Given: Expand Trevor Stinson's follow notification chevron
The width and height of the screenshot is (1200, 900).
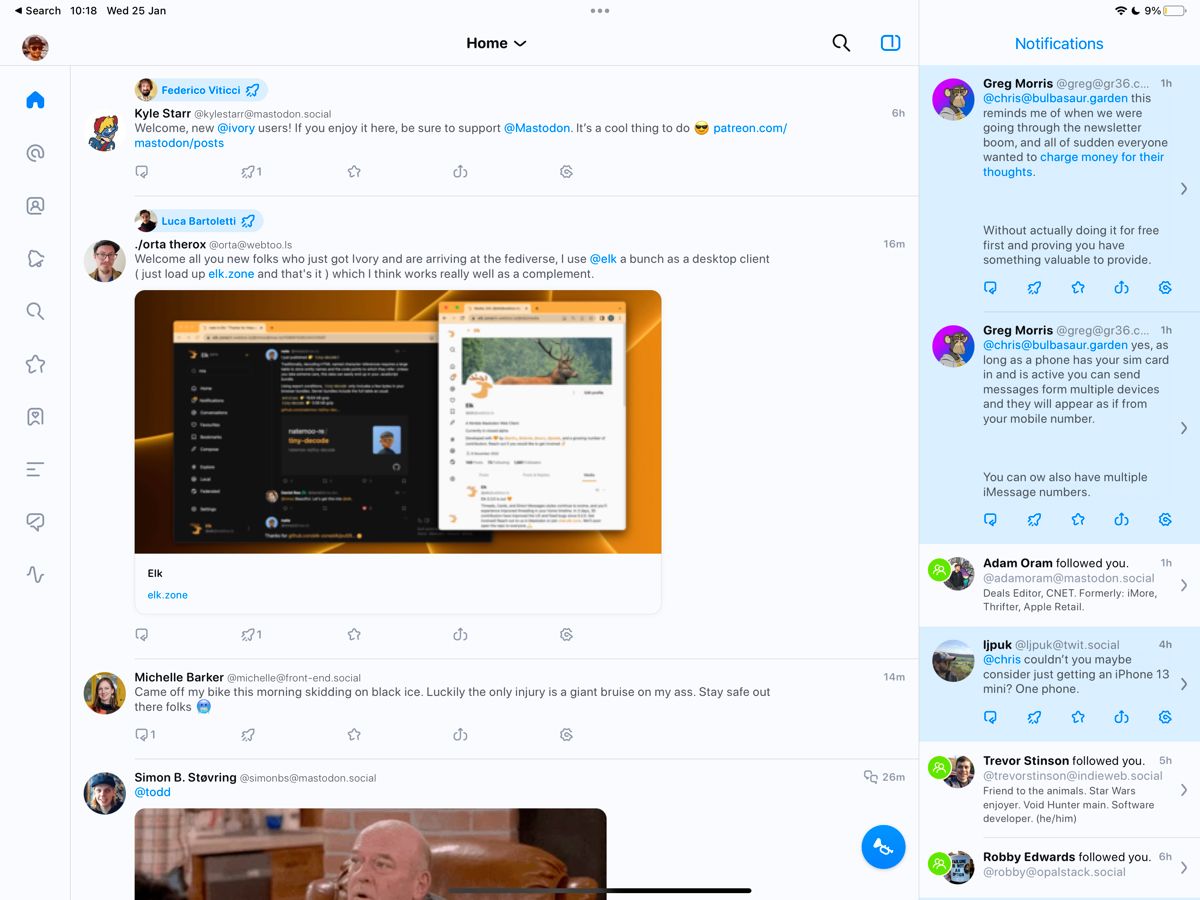Looking at the screenshot, I should [x=1184, y=790].
